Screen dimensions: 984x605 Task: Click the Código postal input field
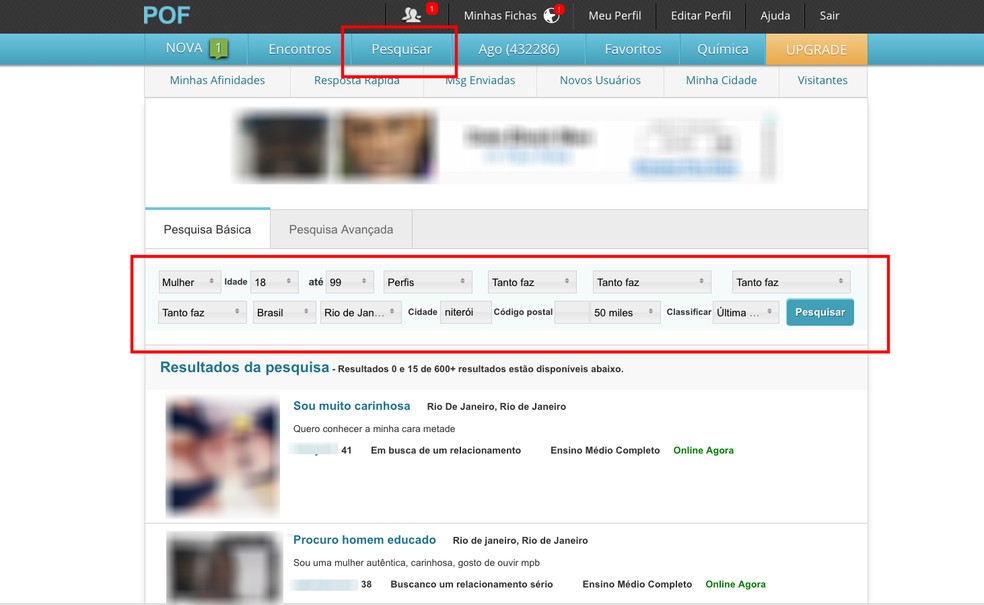[572, 312]
